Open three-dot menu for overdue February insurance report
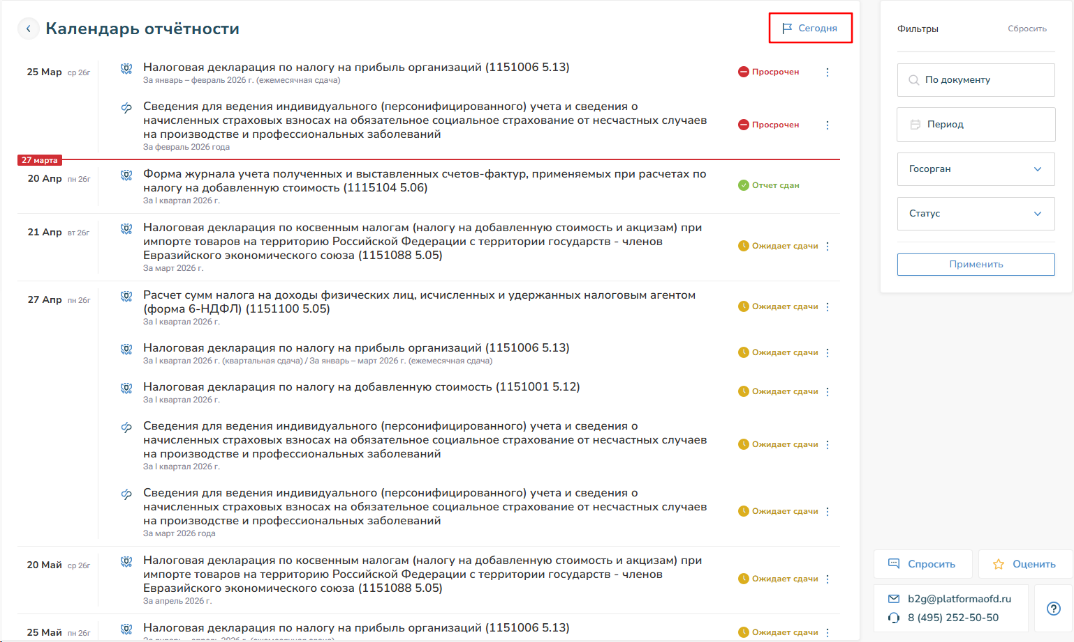This screenshot has width=1074, height=642. (827, 125)
